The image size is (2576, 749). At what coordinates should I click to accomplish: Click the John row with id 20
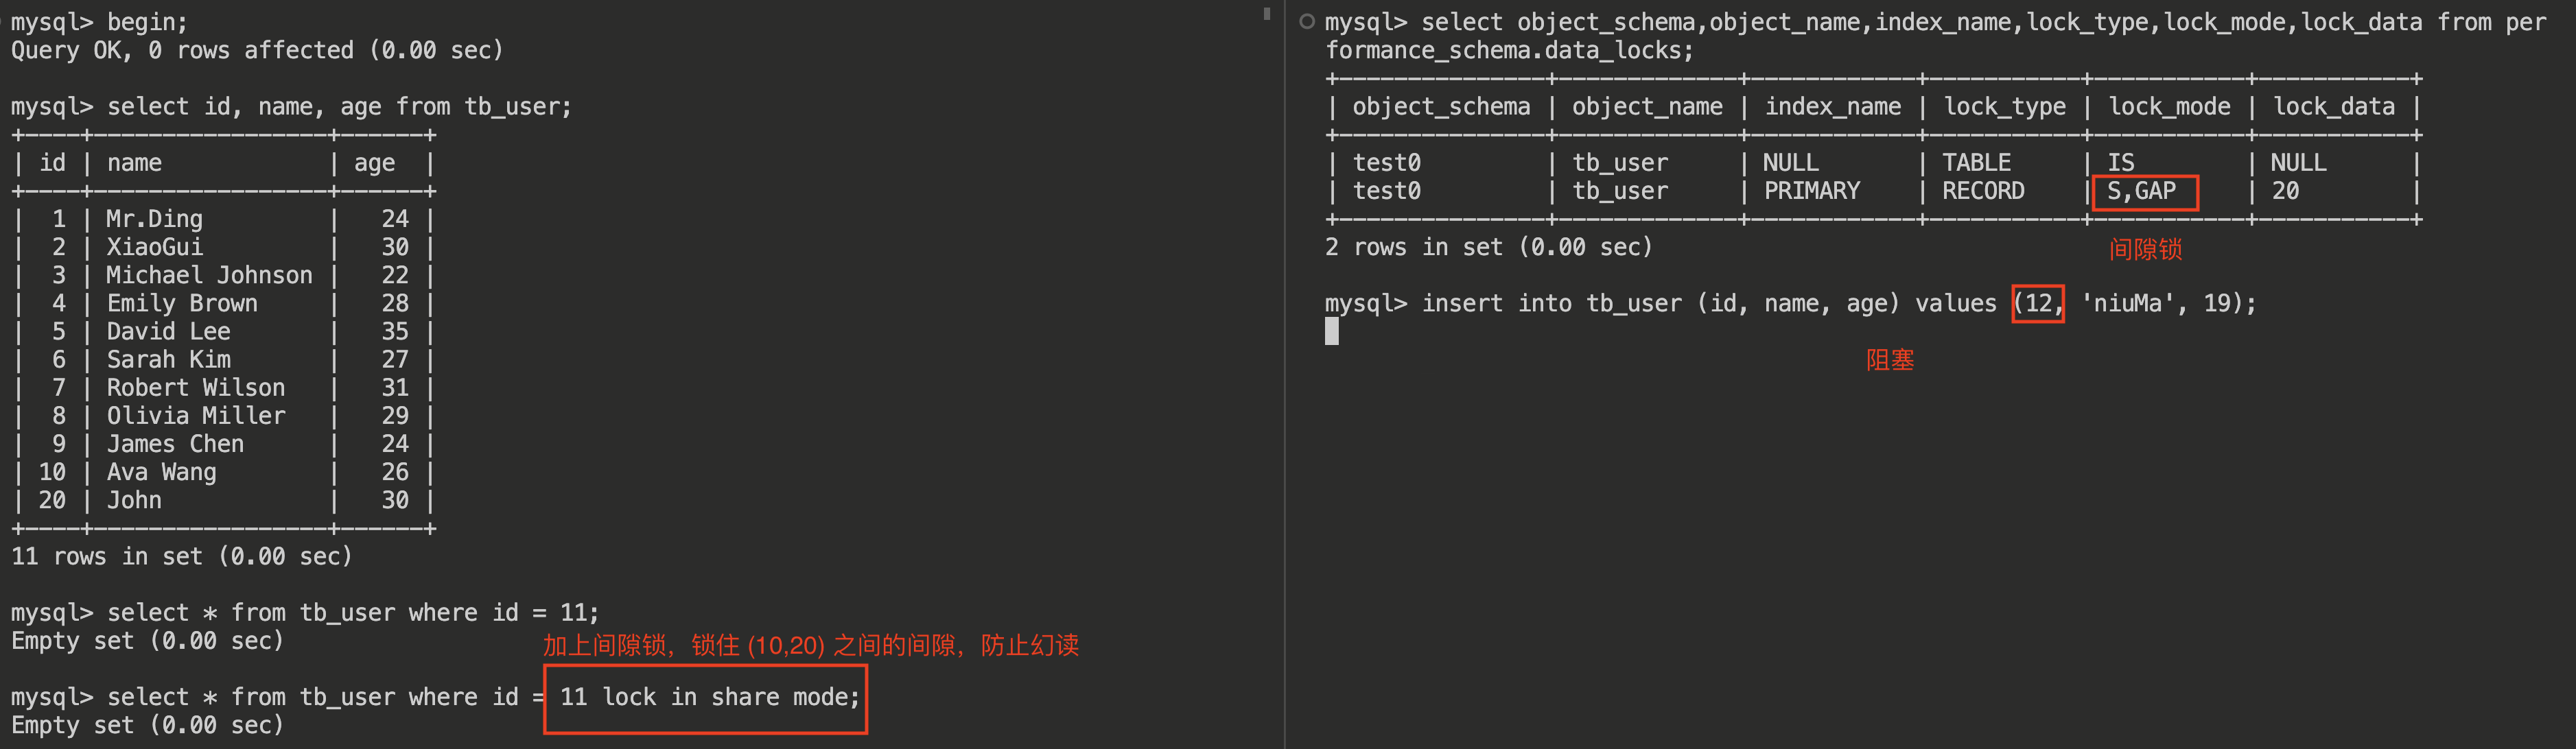(x=134, y=500)
